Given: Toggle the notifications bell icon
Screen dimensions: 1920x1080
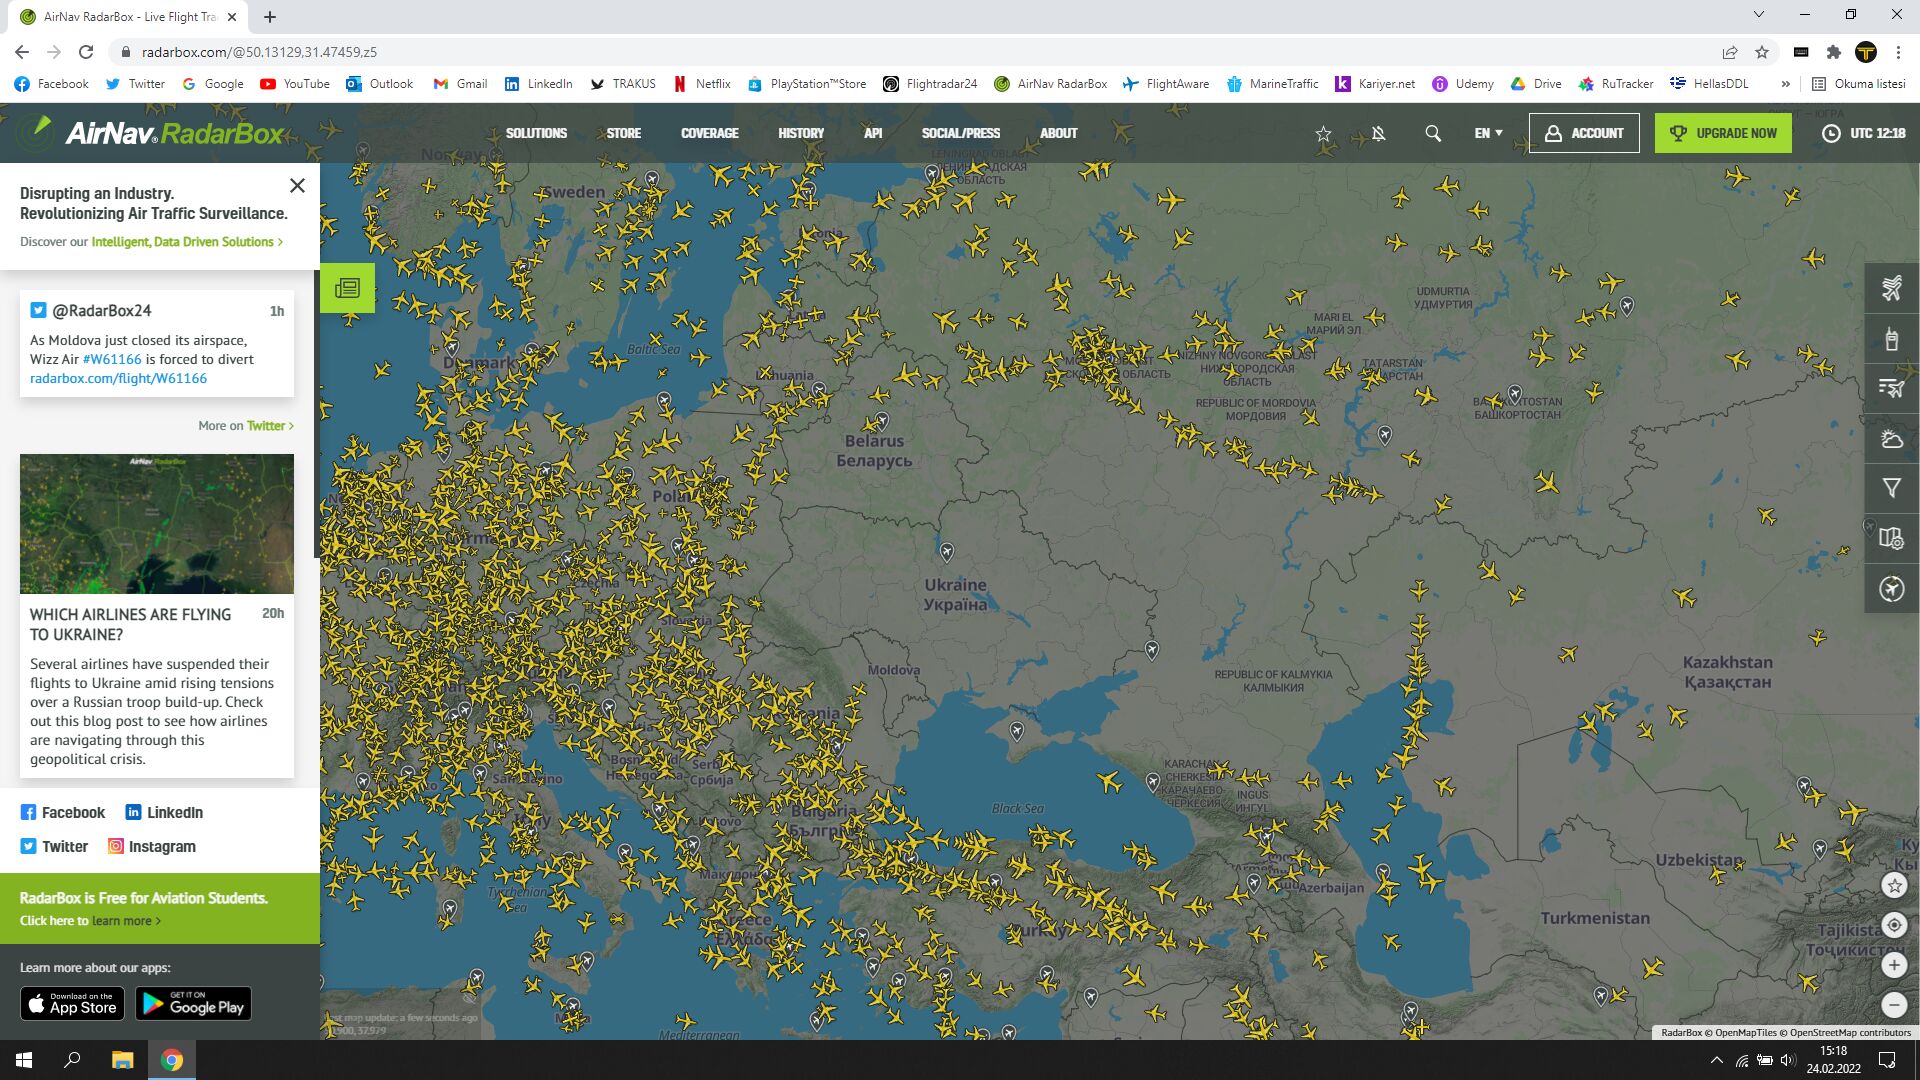Looking at the screenshot, I should point(1378,133).
